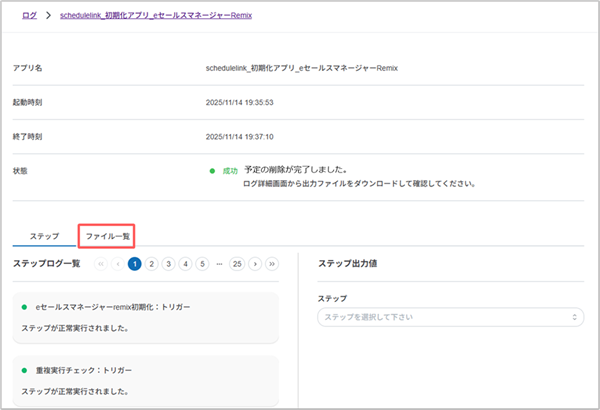Go to first page of step logs
This screenshot has width=600, height=410.
click(x=101, y=264)
